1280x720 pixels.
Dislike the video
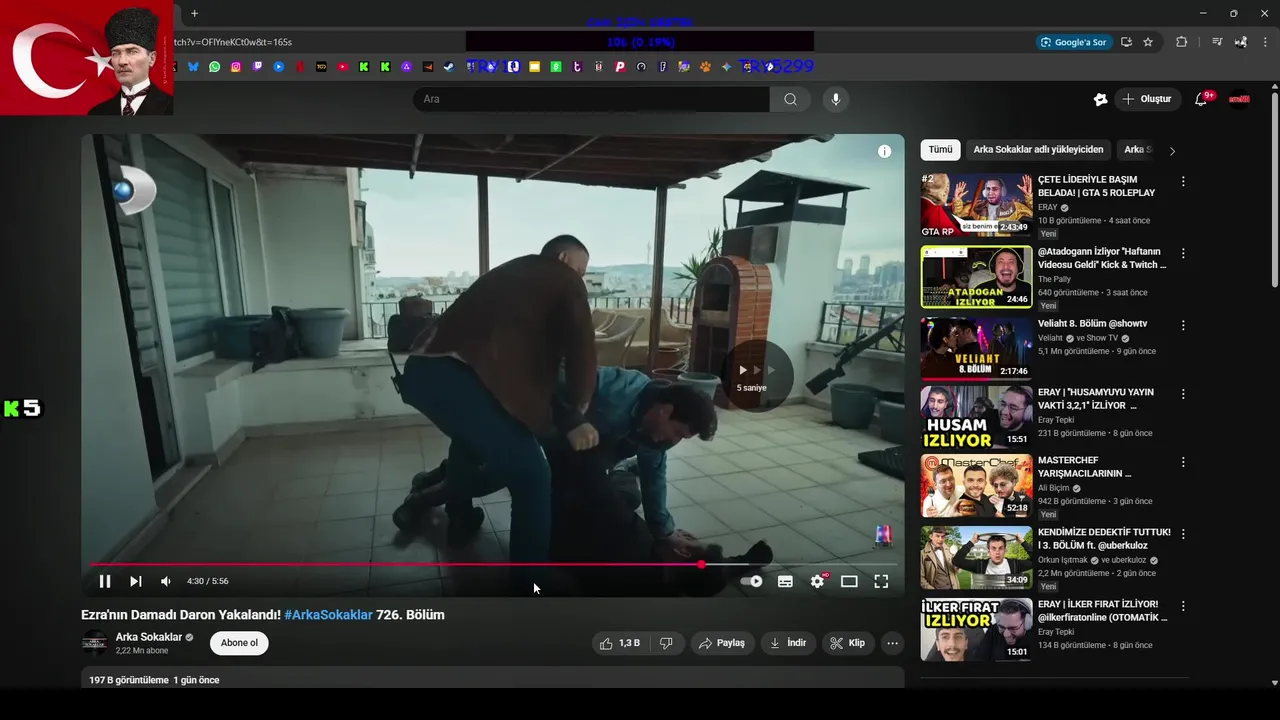tap(666, 643)
